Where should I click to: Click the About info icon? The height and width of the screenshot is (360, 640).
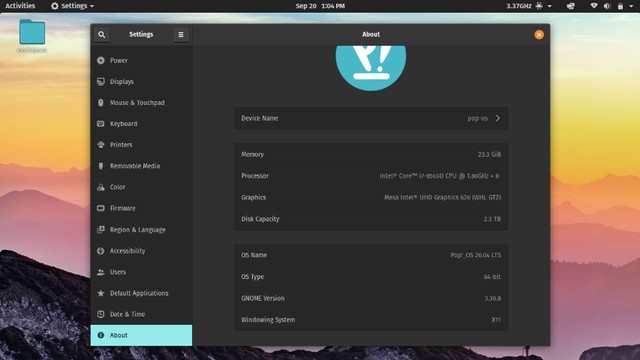click(x=101, y=335)
